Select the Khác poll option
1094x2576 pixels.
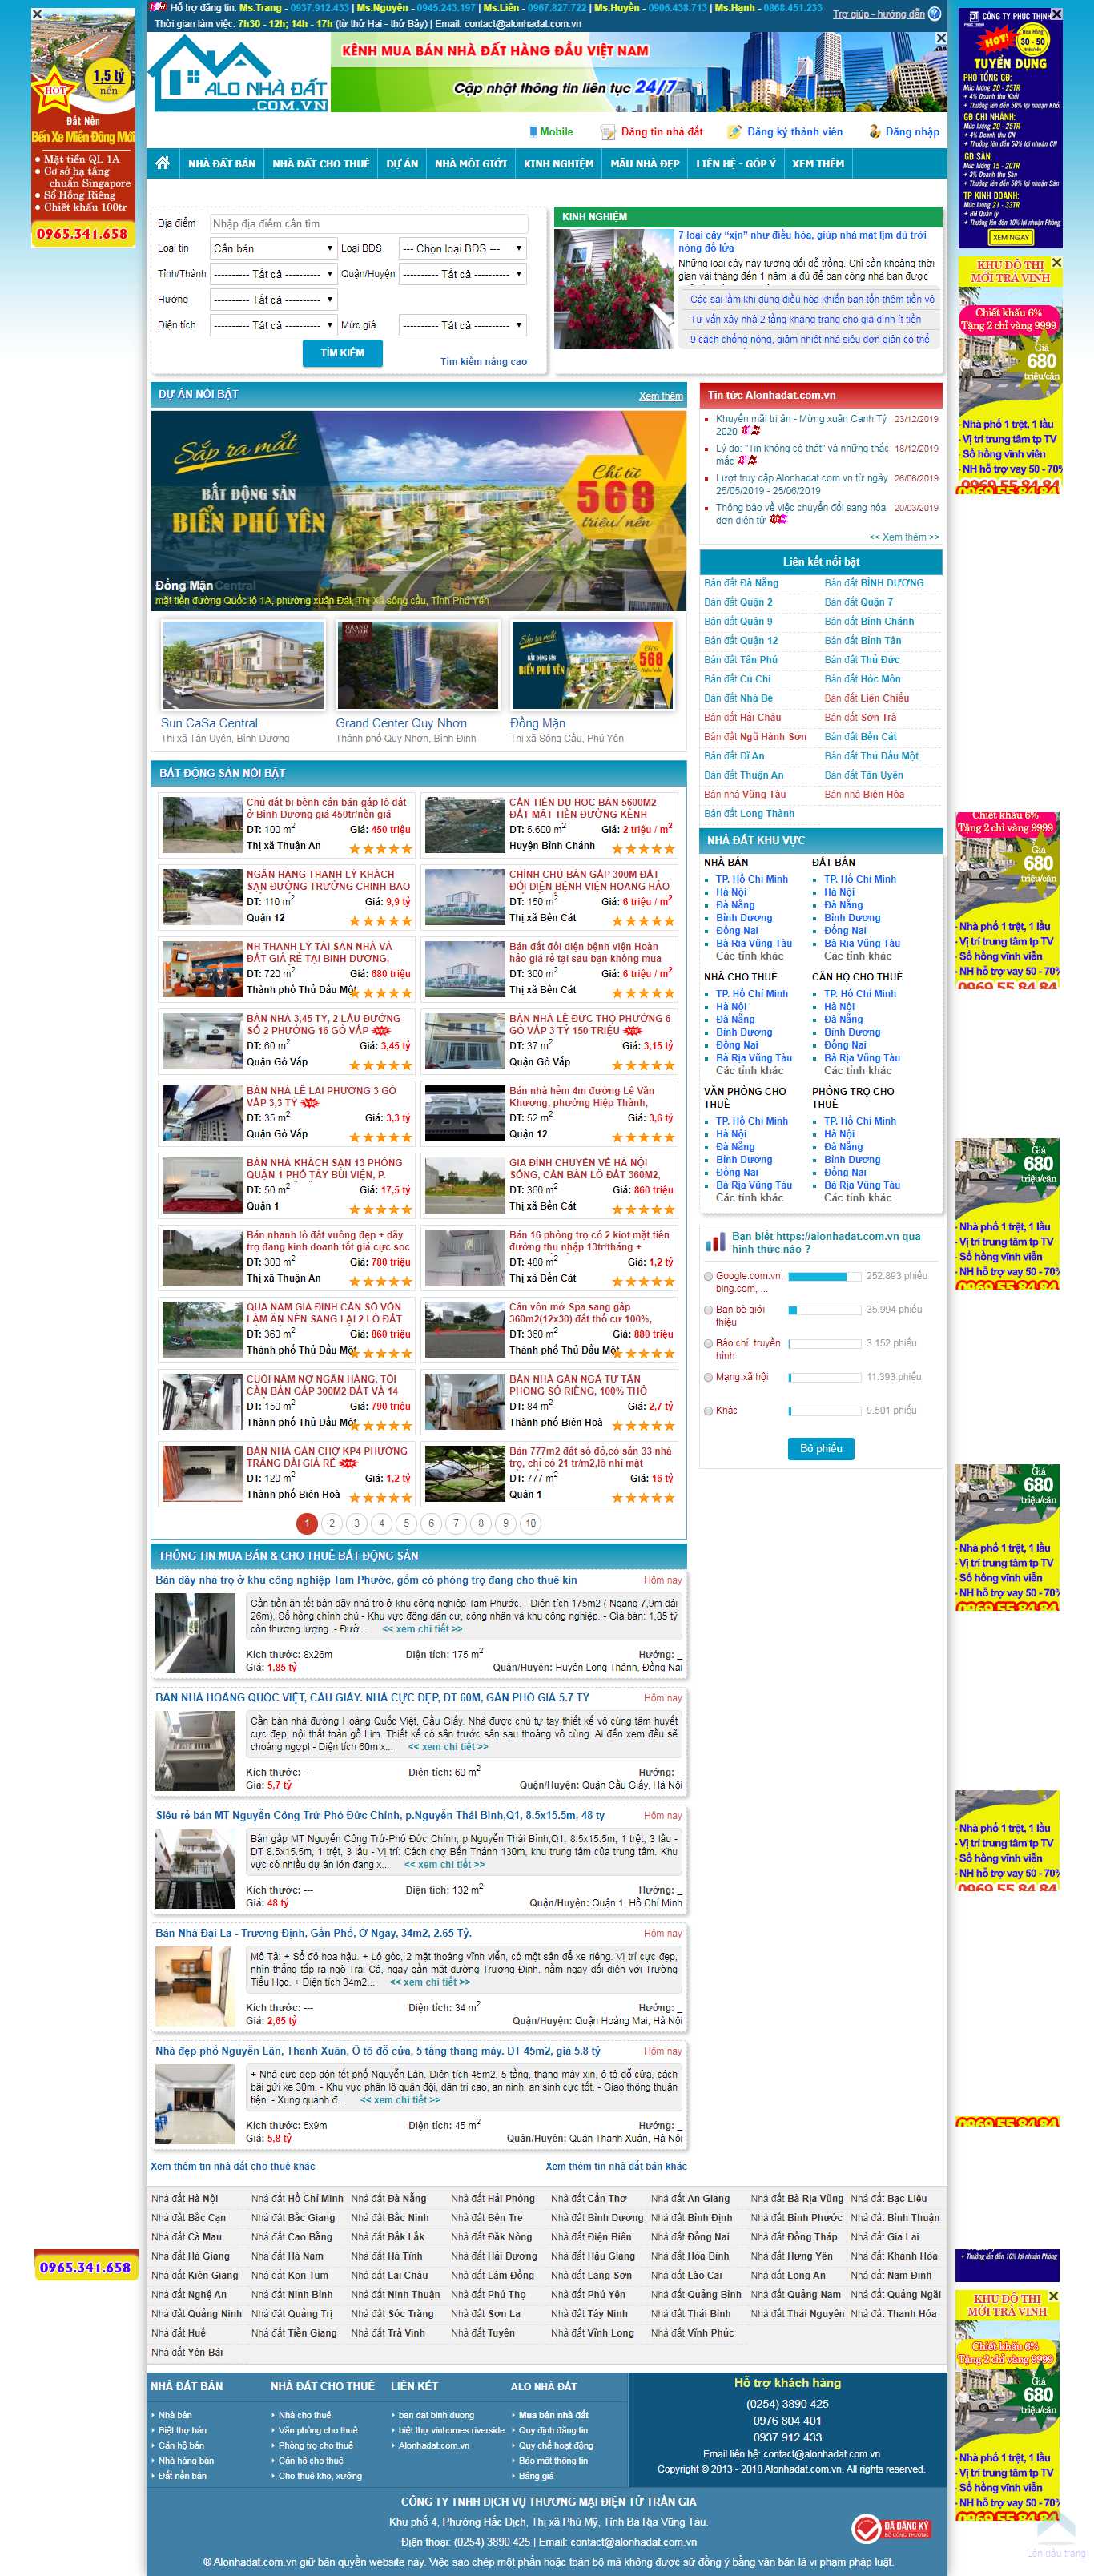point(709,1411)
